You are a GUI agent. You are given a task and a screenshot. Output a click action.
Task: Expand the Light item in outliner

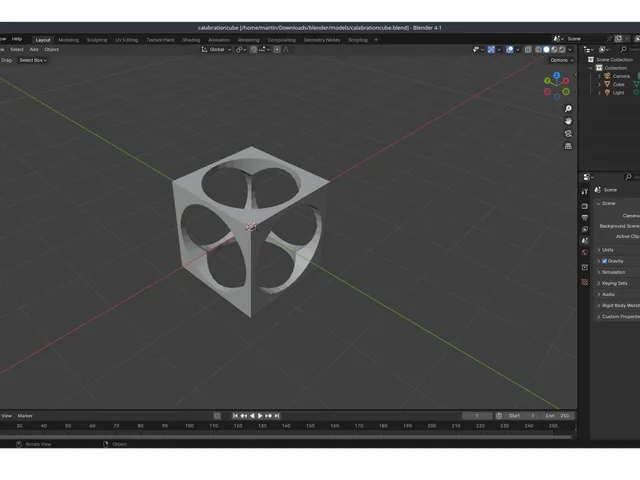599,93
